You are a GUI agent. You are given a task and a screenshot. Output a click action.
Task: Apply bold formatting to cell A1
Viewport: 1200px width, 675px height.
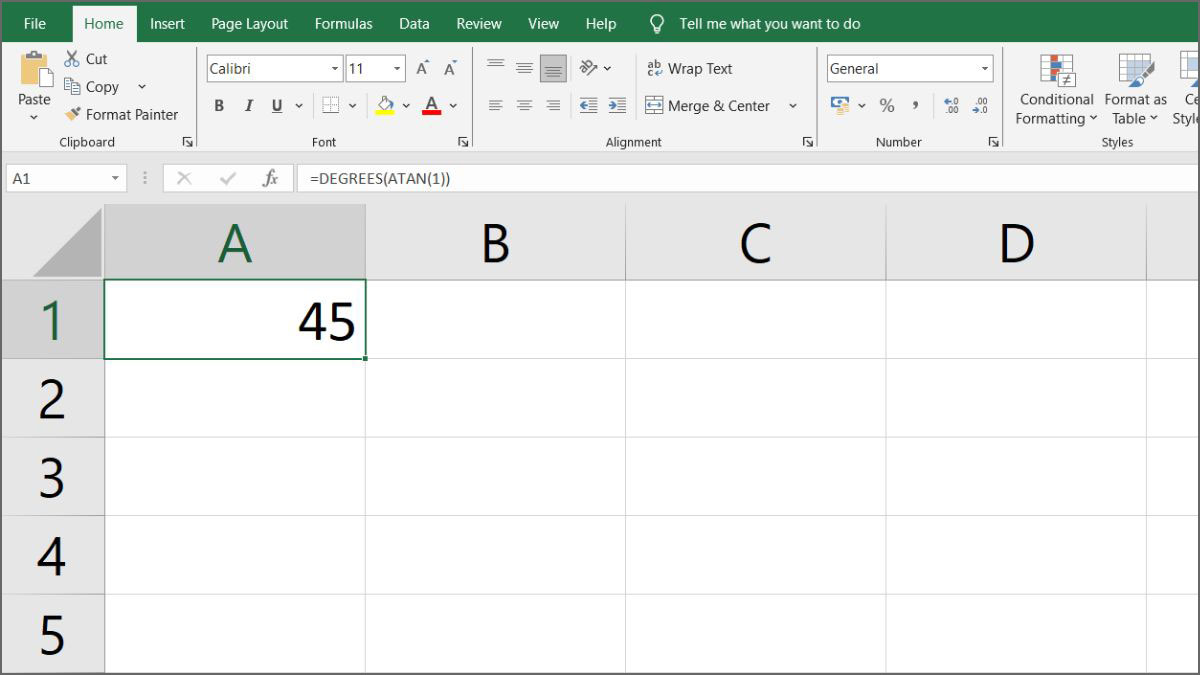(219, 105)
